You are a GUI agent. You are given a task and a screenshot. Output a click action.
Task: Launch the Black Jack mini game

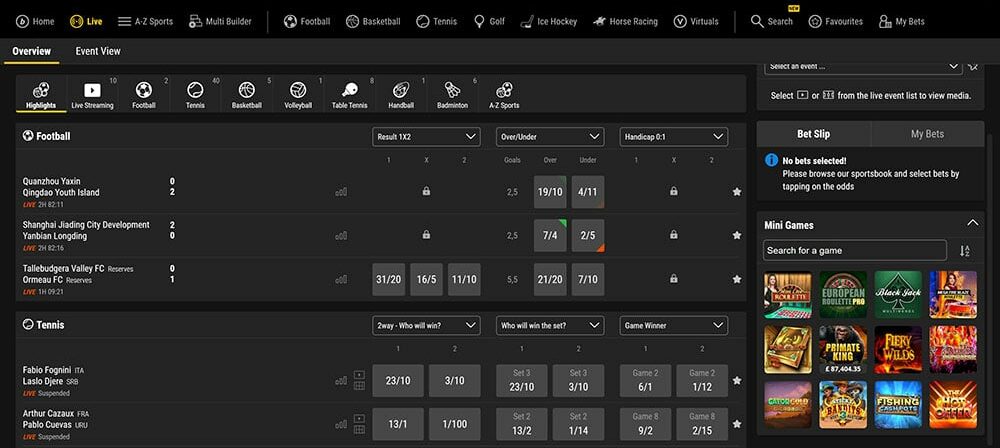pos(898,295)
